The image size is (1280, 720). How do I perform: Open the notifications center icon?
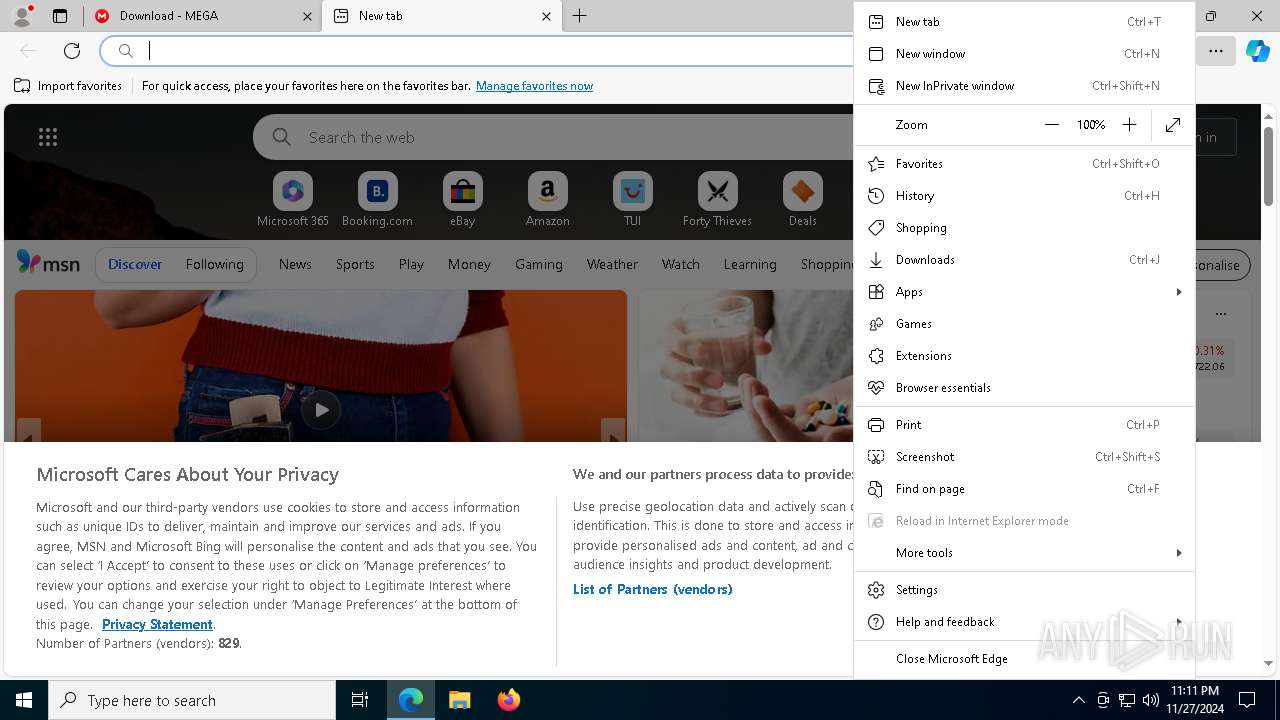pos(1247,700)
